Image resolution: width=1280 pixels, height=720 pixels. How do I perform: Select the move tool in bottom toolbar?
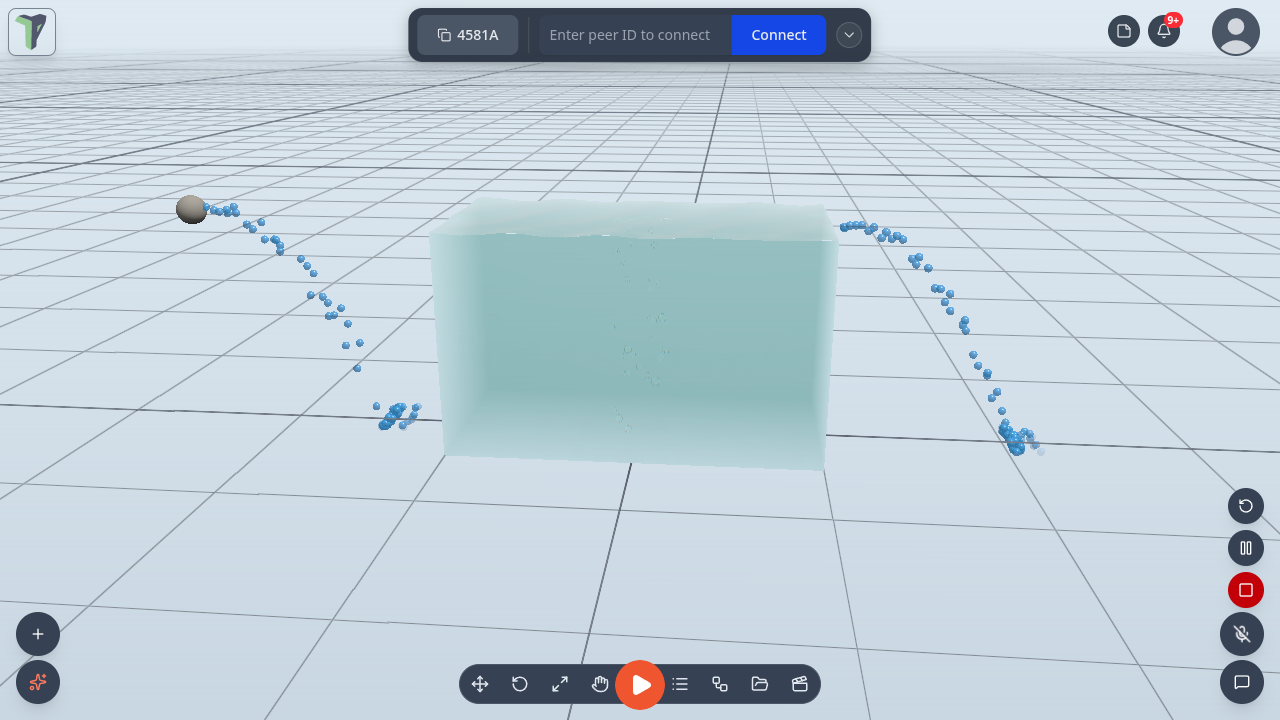pyautogui.click(x=480, y=684)
